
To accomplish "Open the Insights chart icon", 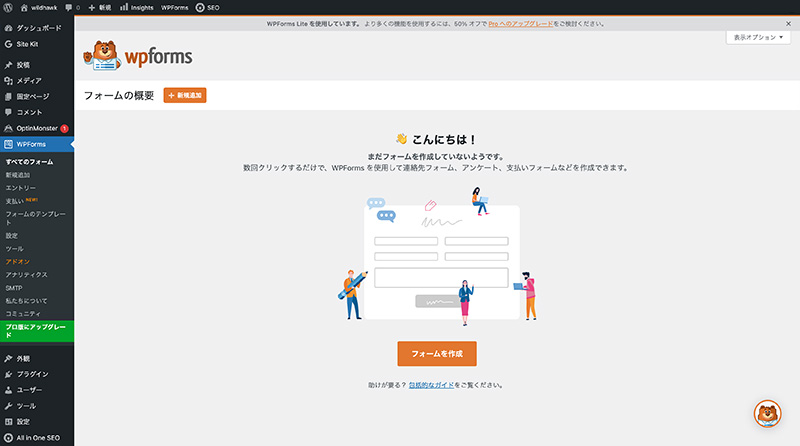I will [x=125, y=7].
